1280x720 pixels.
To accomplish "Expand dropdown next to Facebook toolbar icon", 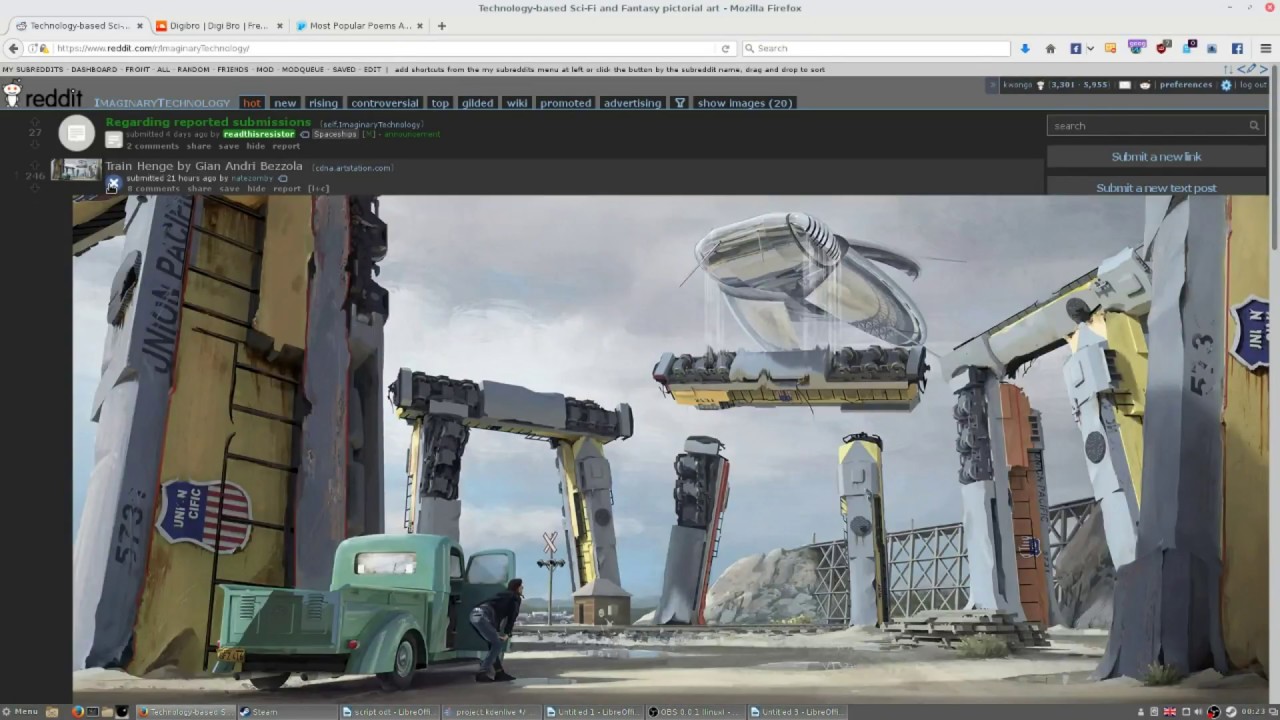I will click(1090, 48).
